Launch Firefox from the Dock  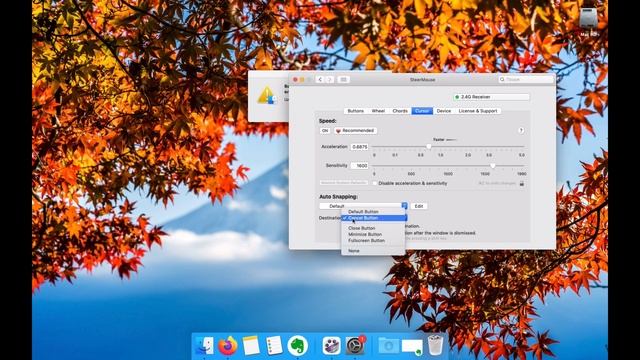click(228, 346)
